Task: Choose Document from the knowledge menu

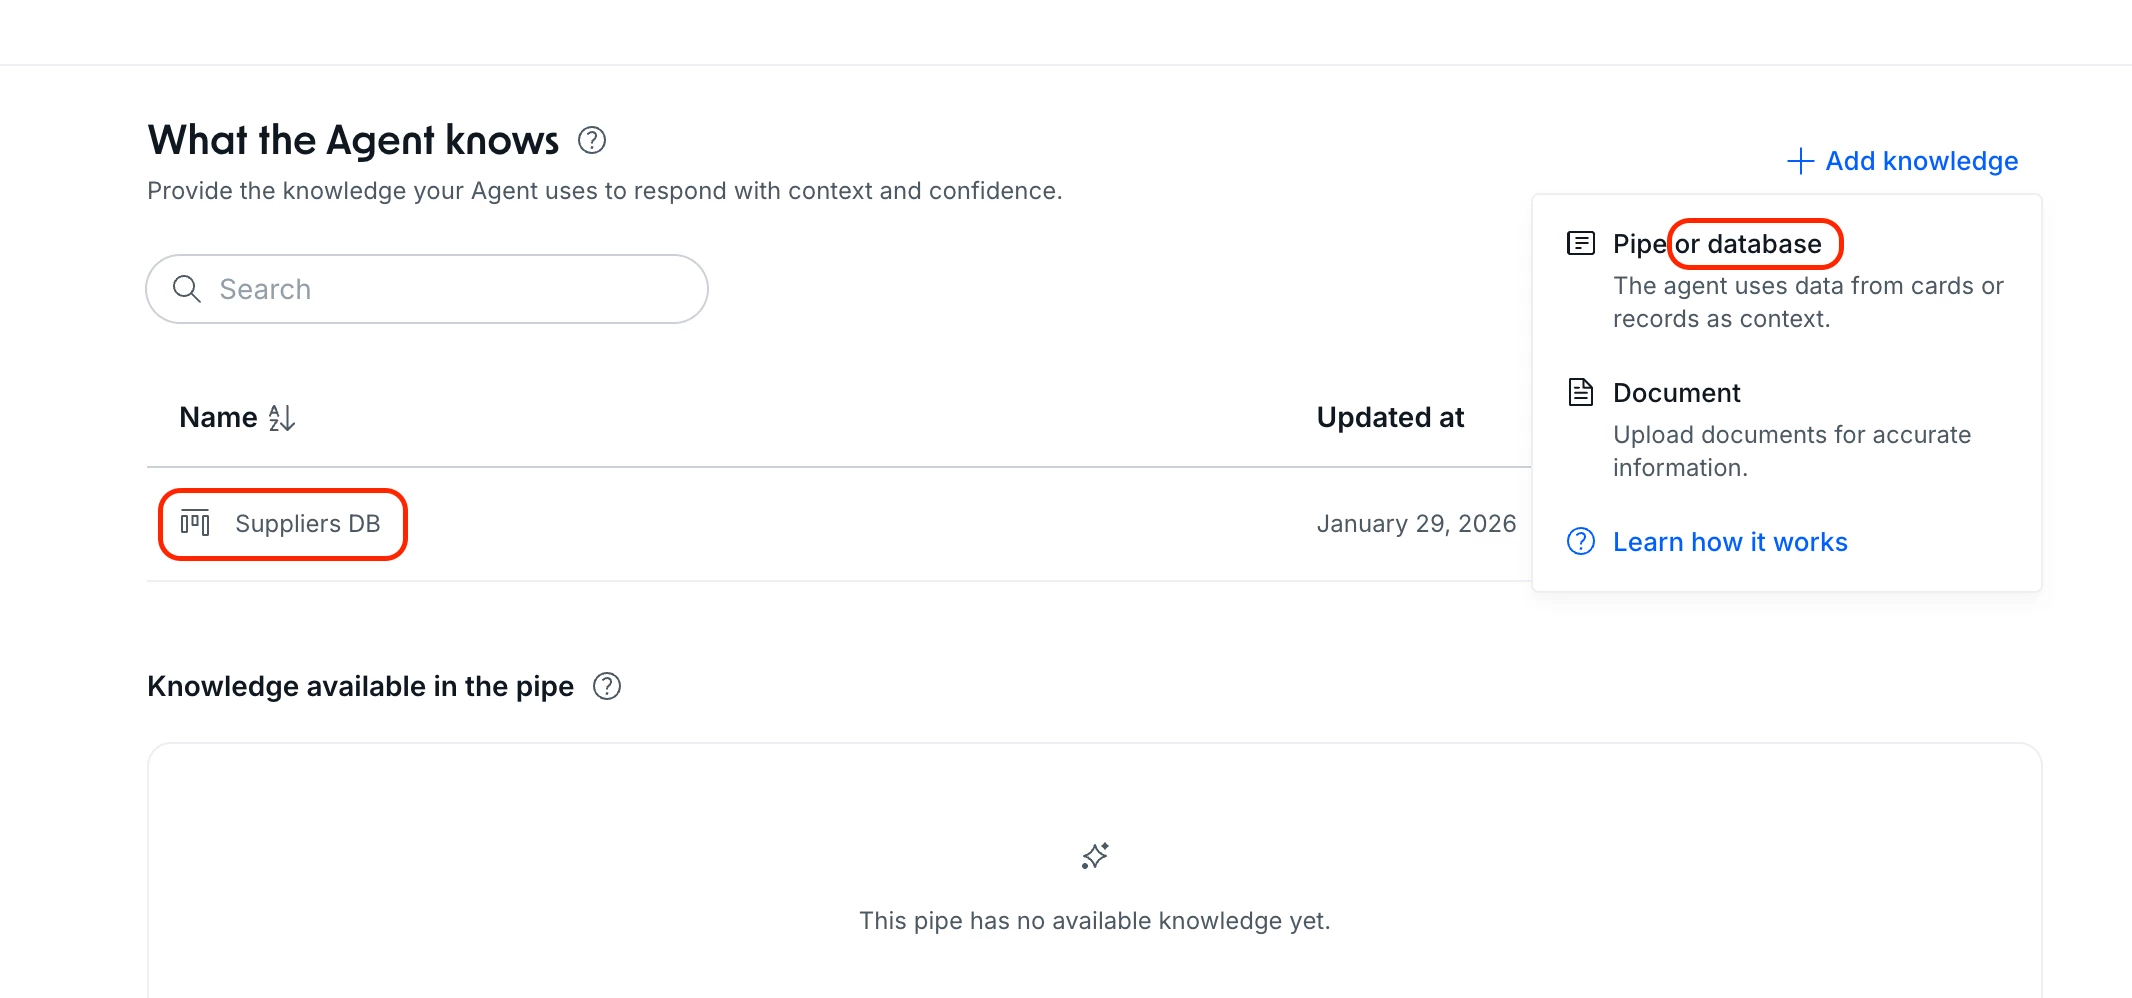Action: [1676, 393]
